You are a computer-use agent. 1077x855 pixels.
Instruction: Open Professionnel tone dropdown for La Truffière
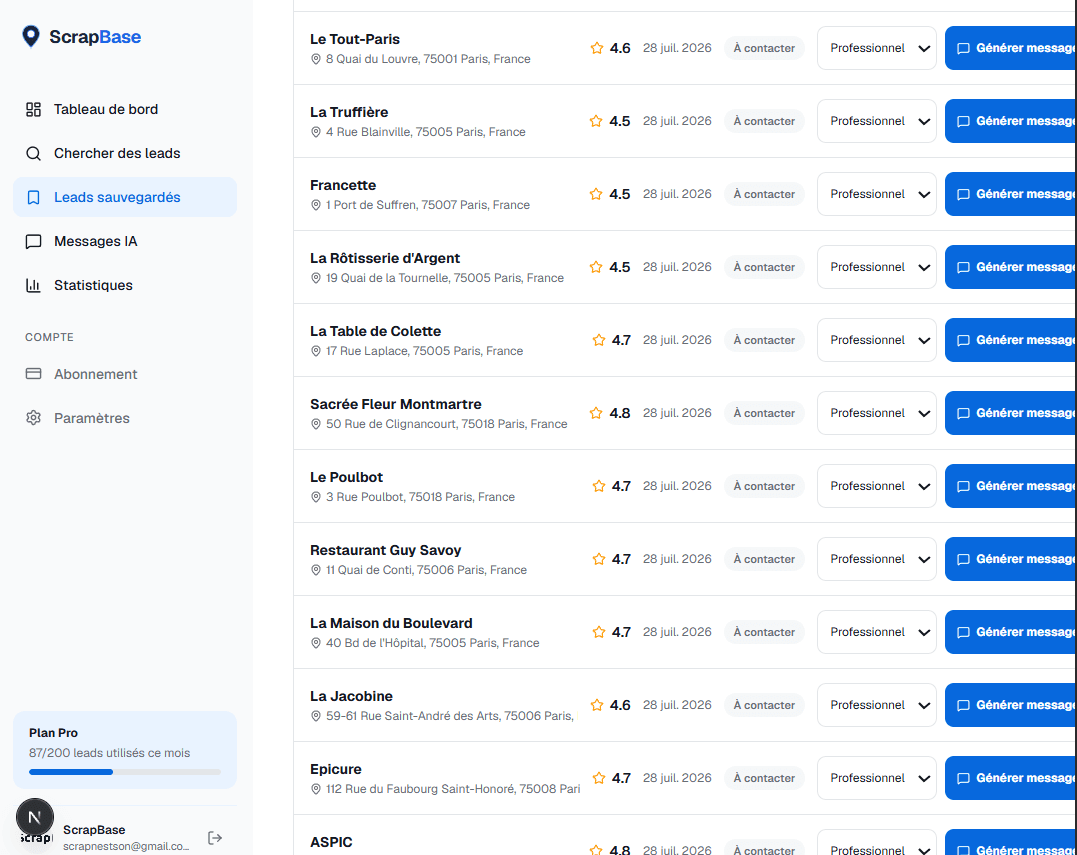[876, 121]
